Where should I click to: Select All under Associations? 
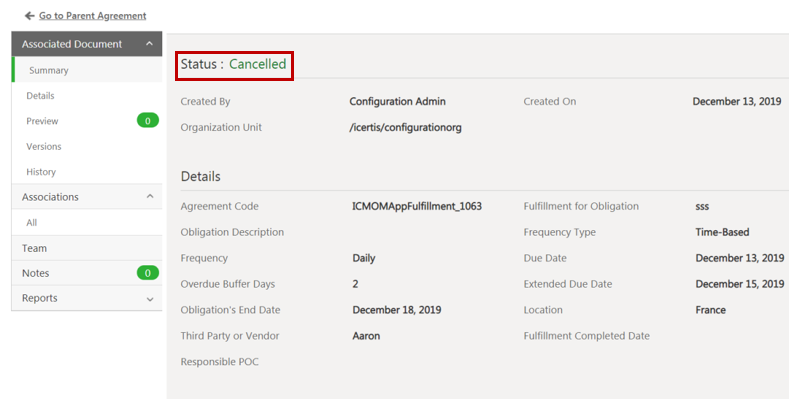(x=32, y=223)
